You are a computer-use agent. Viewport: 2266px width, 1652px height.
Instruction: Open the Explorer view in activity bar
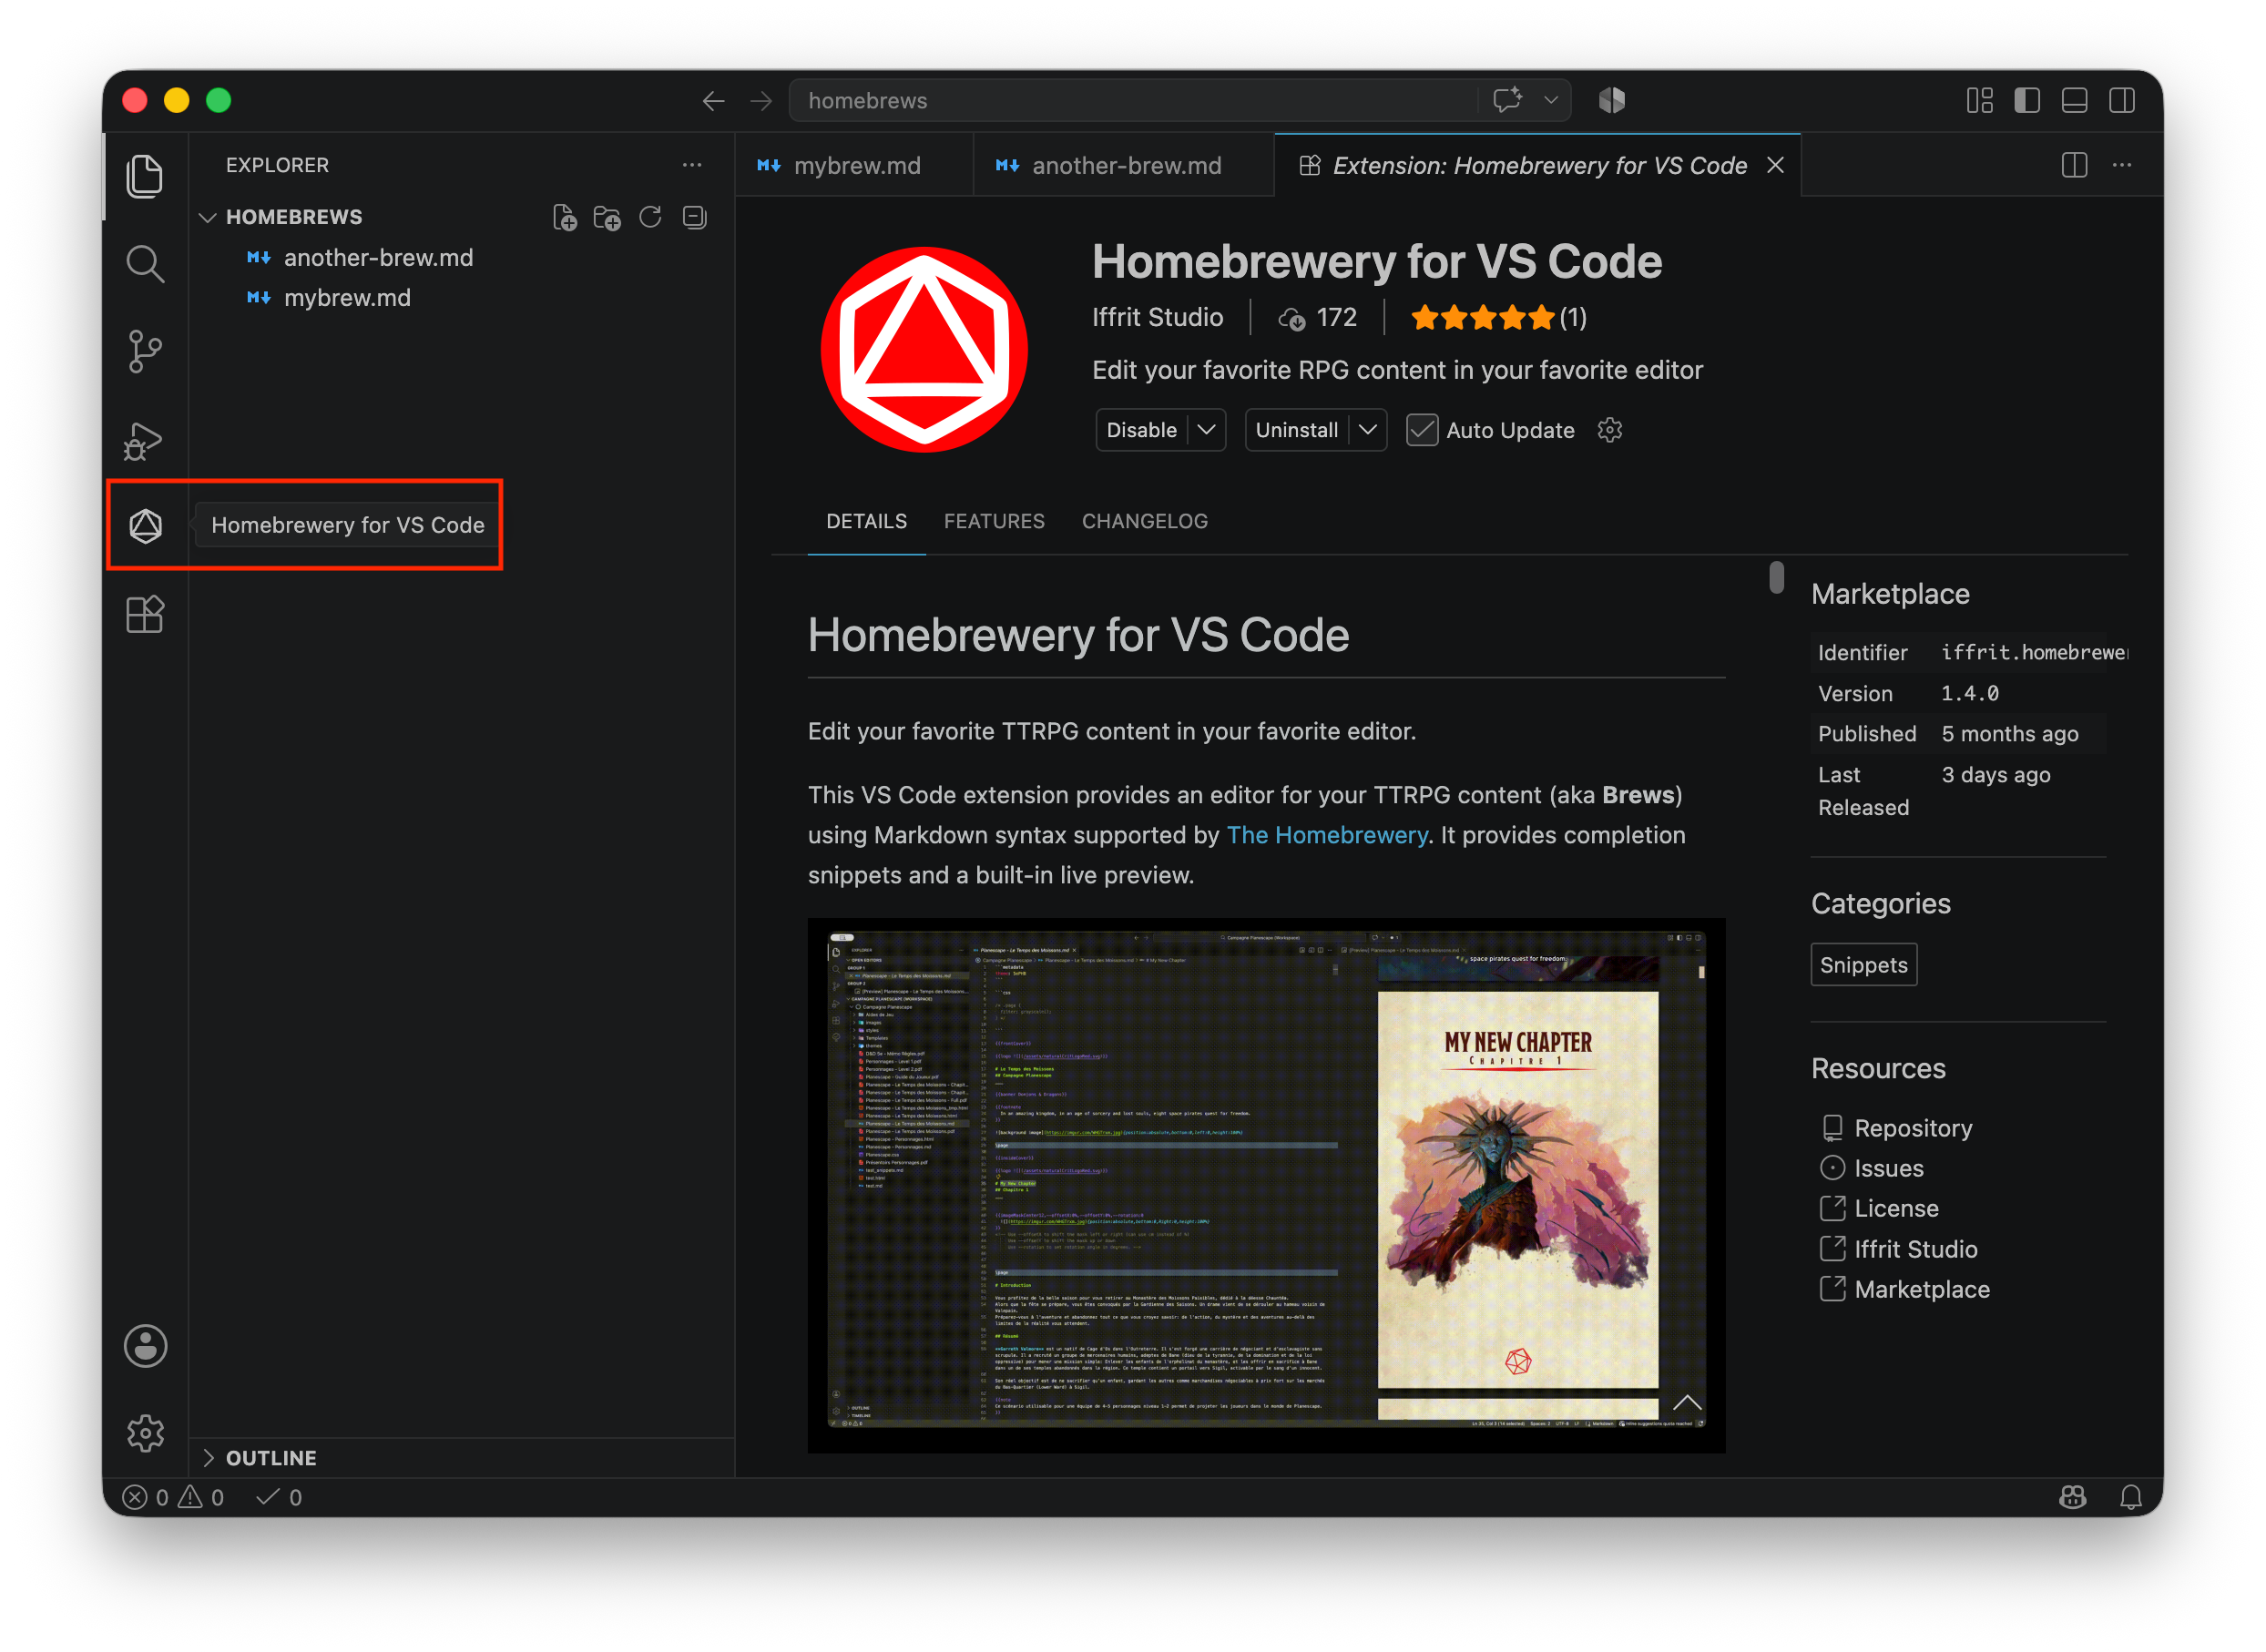point(145,176)
